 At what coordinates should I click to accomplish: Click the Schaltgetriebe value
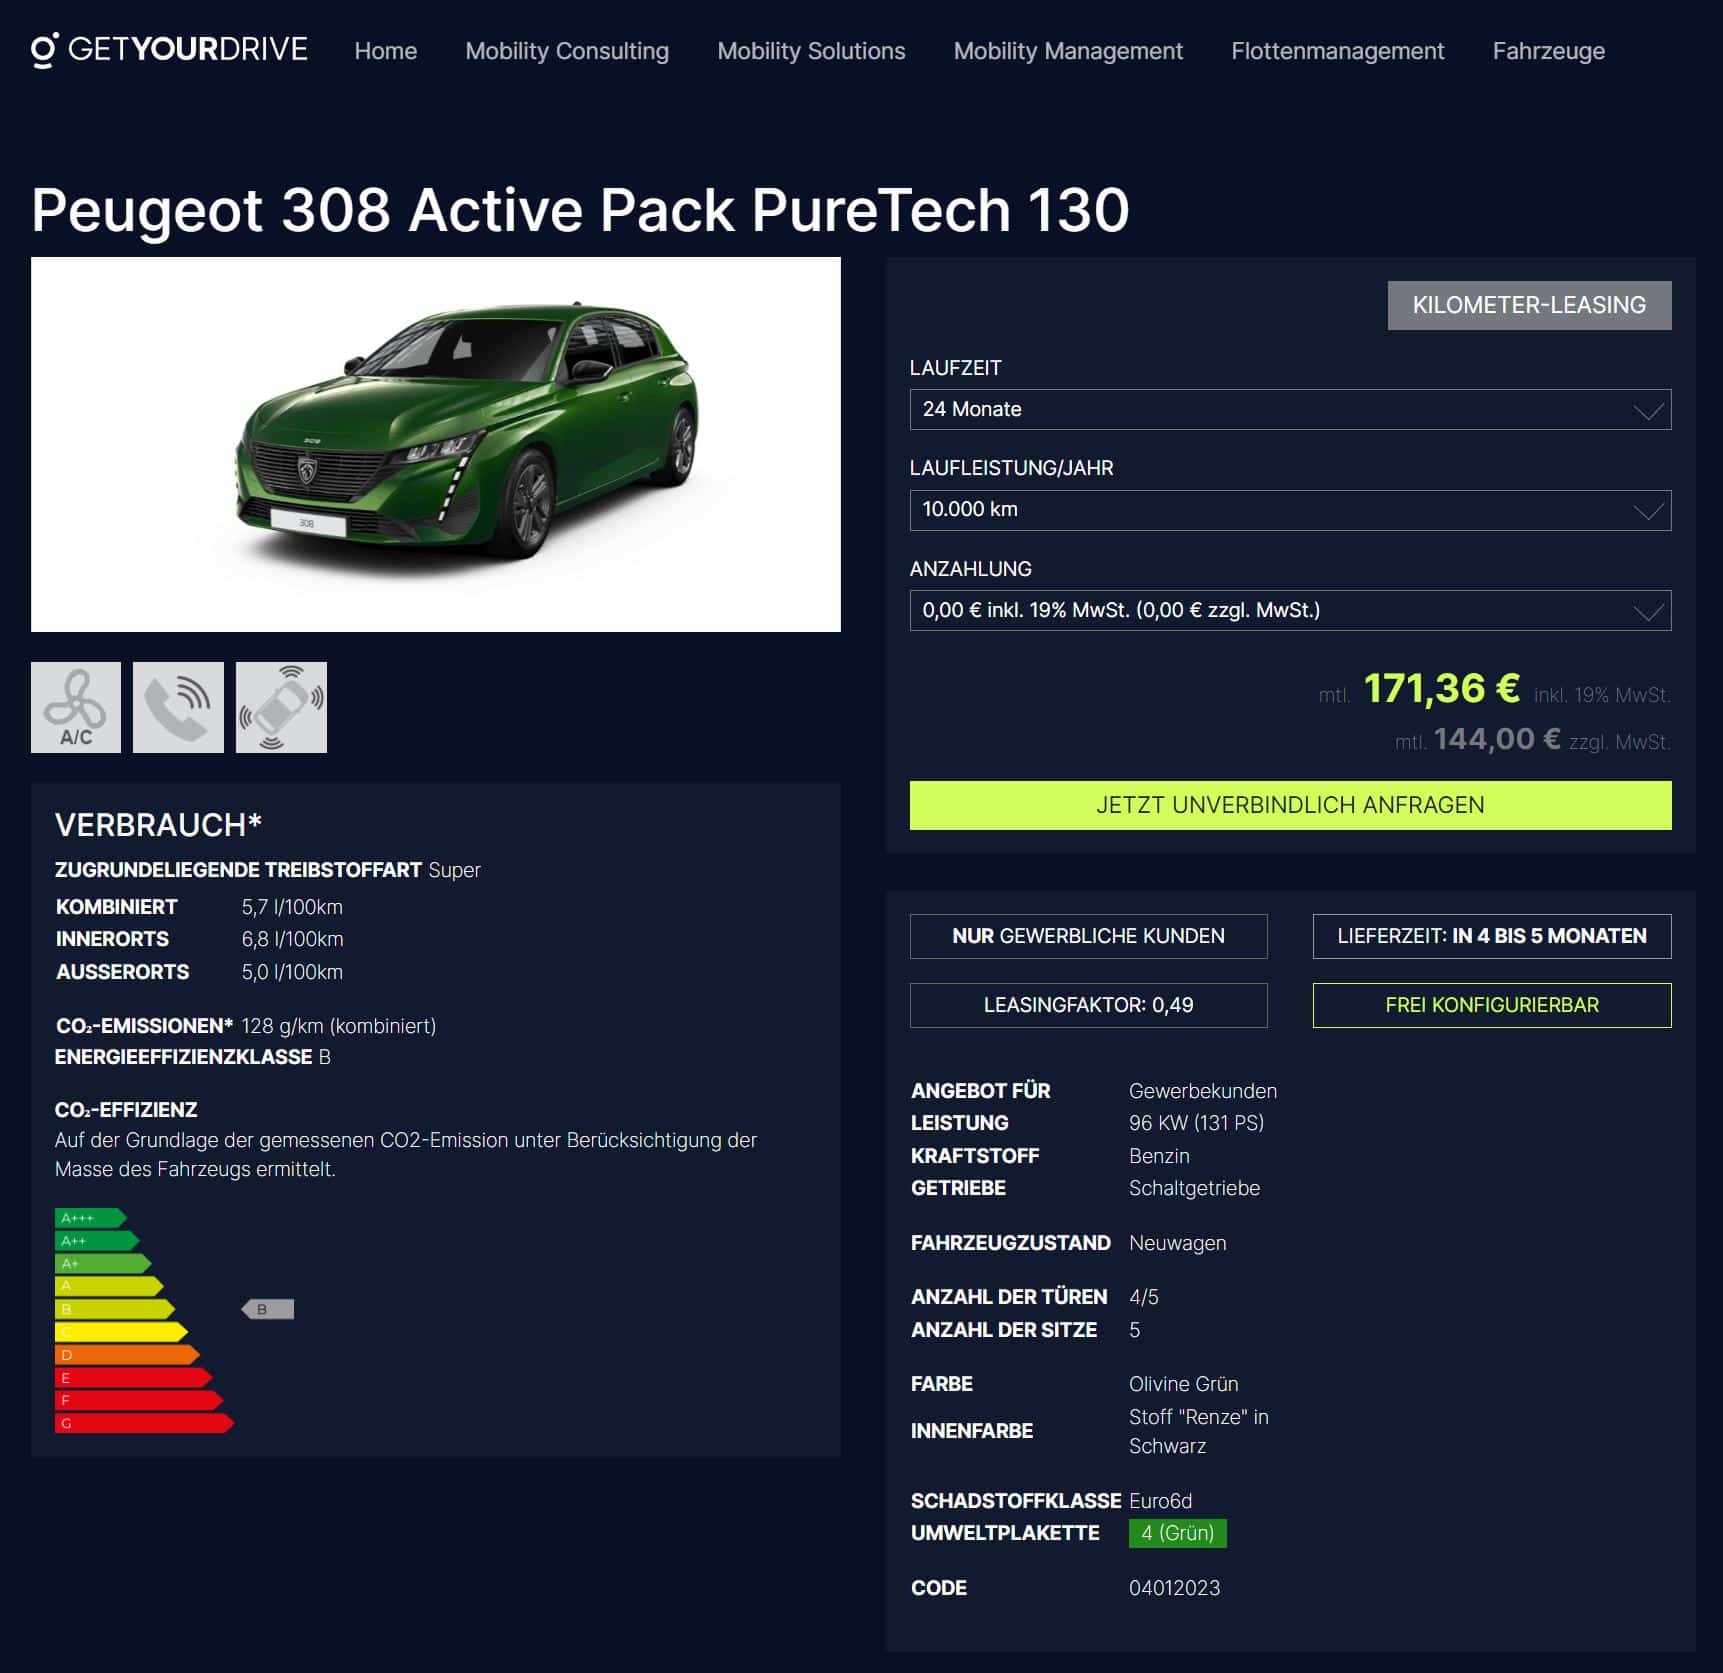point(1195,1188)
